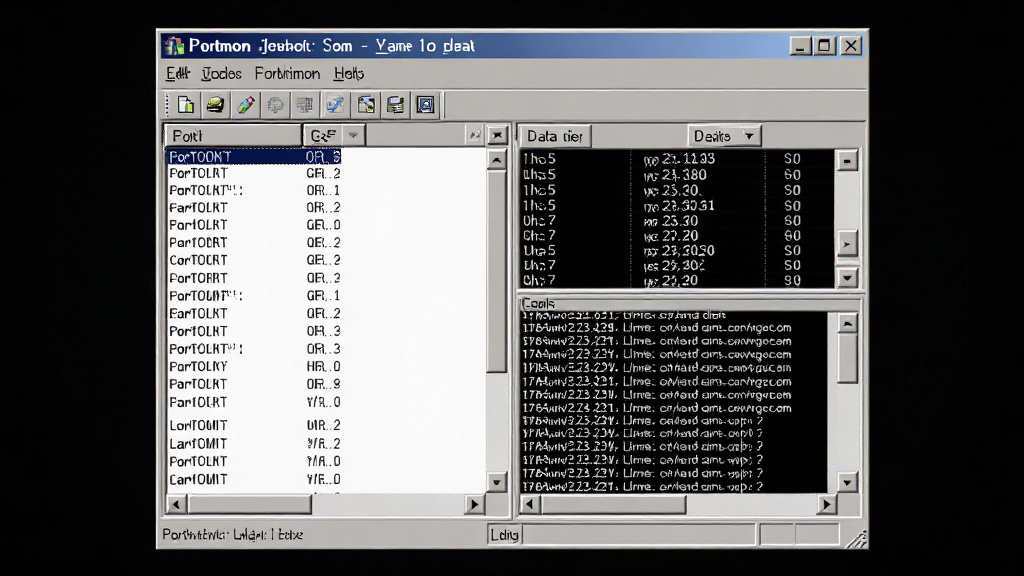The image size is (1024, 576).
Task: Click the greyed-out grid toolbar icon
Action: point(305,104)
